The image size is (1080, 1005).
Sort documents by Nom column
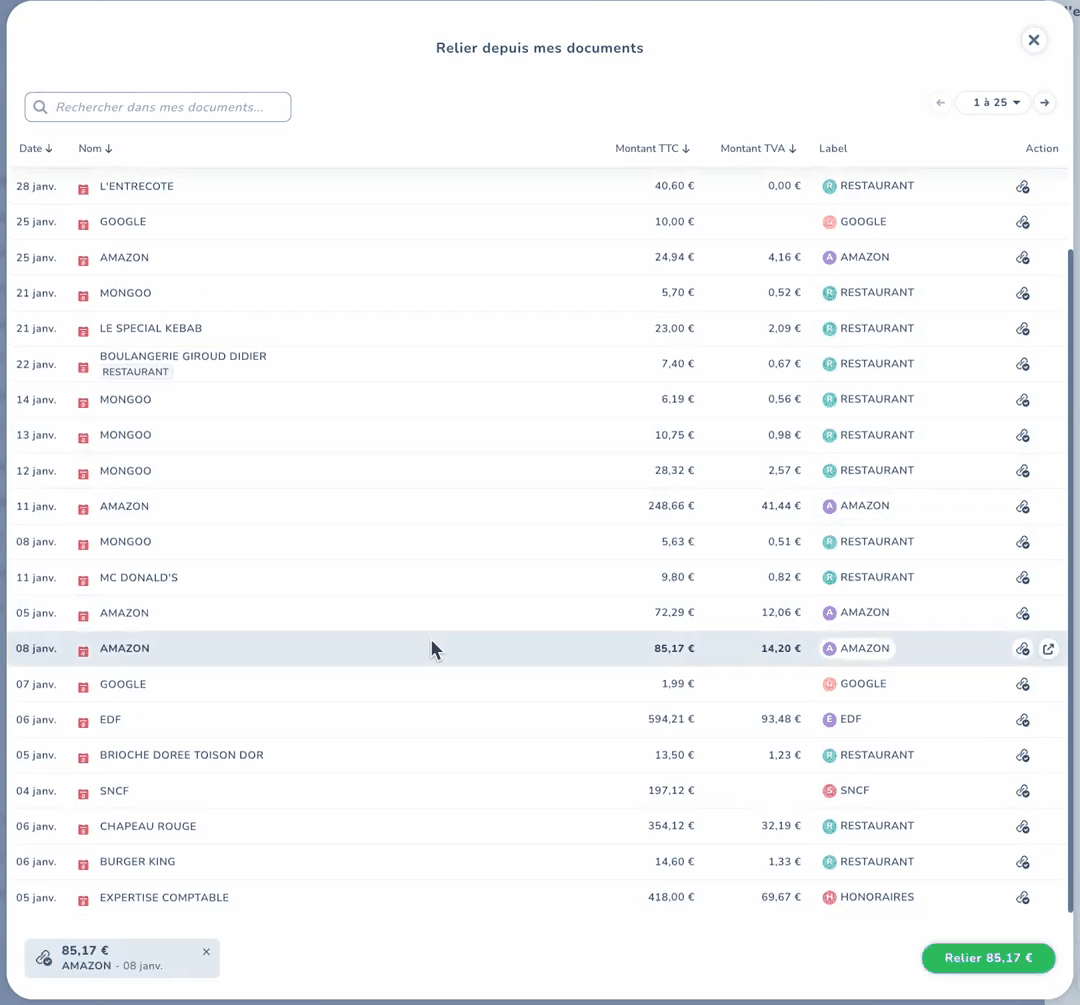pyautogui.click(x=95, y=148)
